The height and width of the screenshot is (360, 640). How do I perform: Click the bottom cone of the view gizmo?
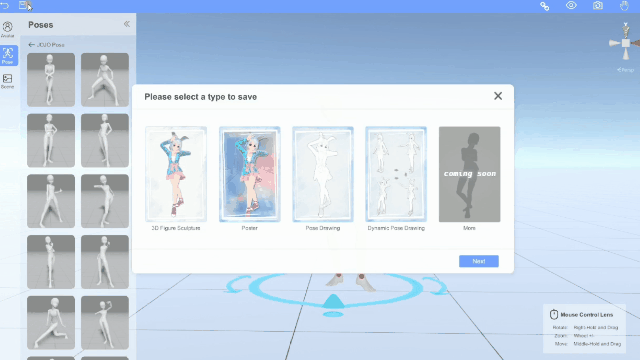click(626, 54)
